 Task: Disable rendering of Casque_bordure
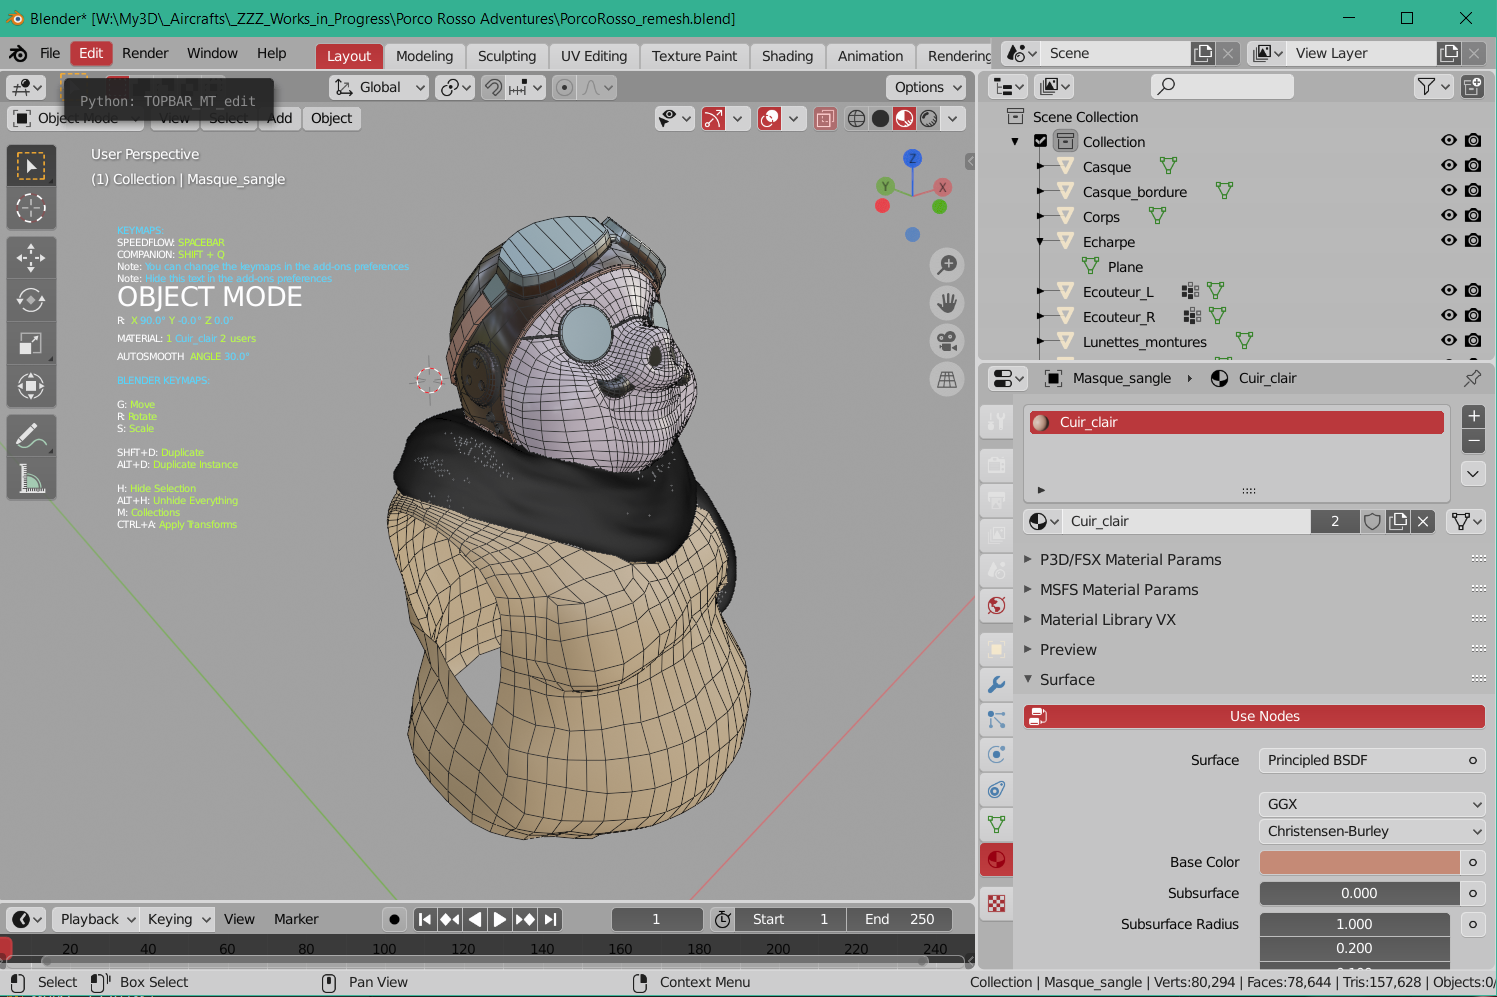pos(1473,190)
